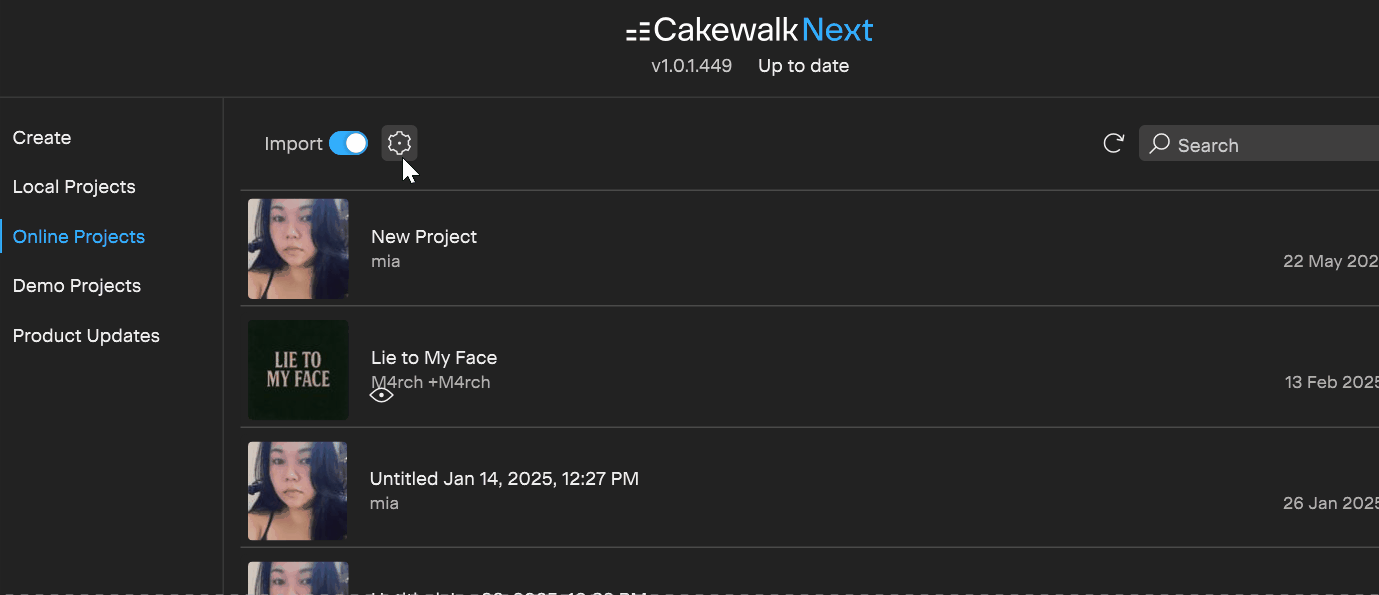Screen dimensions: 1379x595
Task: Open Untitled Jan 14, 2025 project thumbnail
Action: 298,491
